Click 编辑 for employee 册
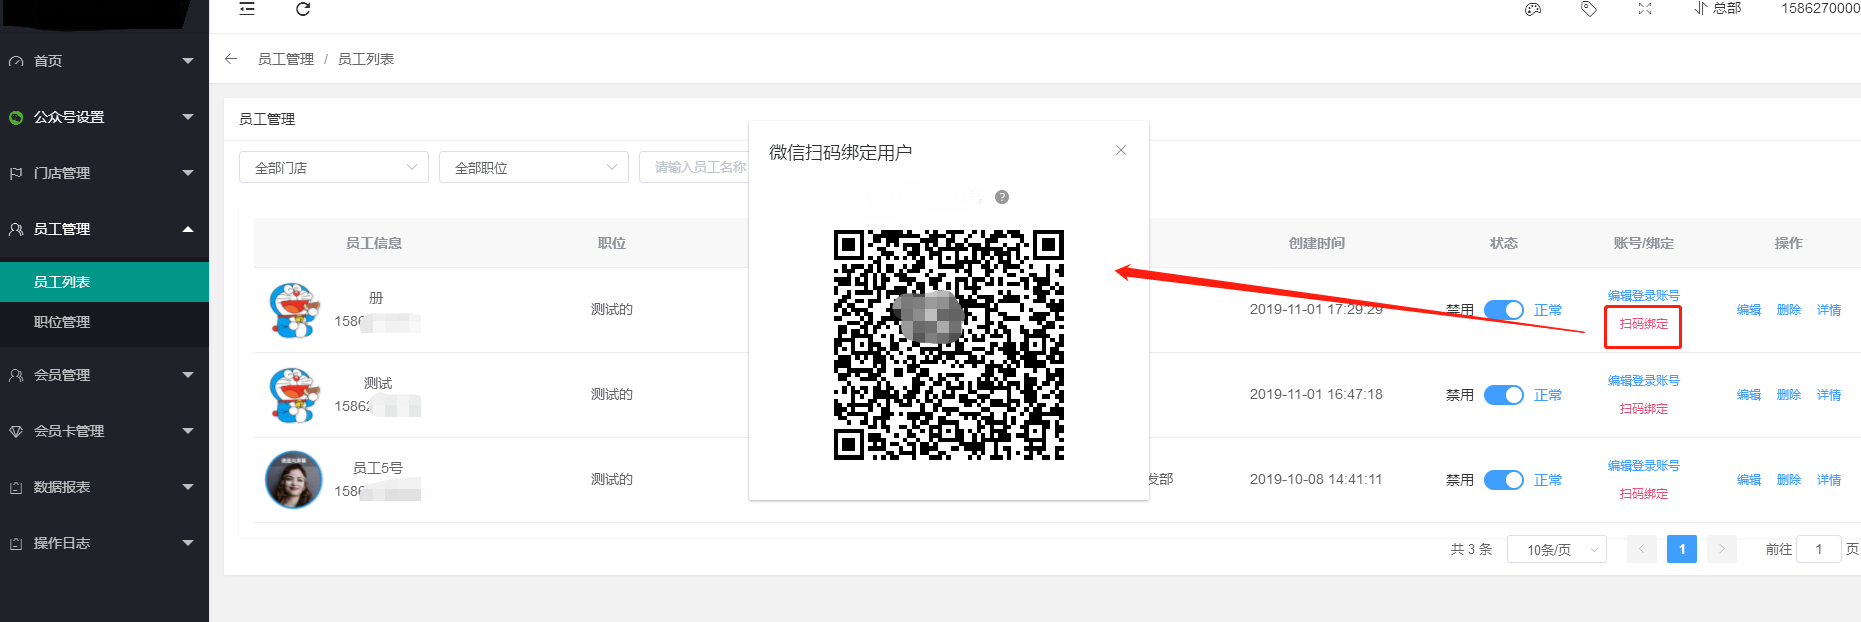Screen dimensions: 1861x622 (1749, 310)
